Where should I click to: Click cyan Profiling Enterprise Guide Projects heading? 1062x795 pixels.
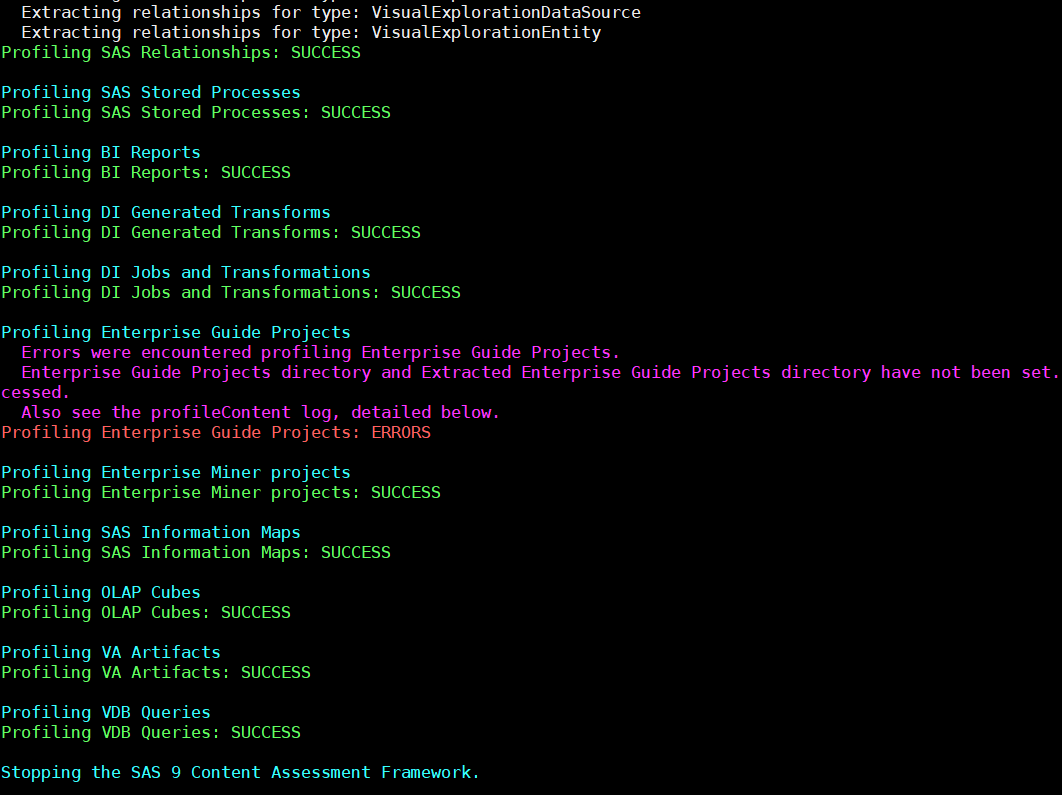point(175,332)
